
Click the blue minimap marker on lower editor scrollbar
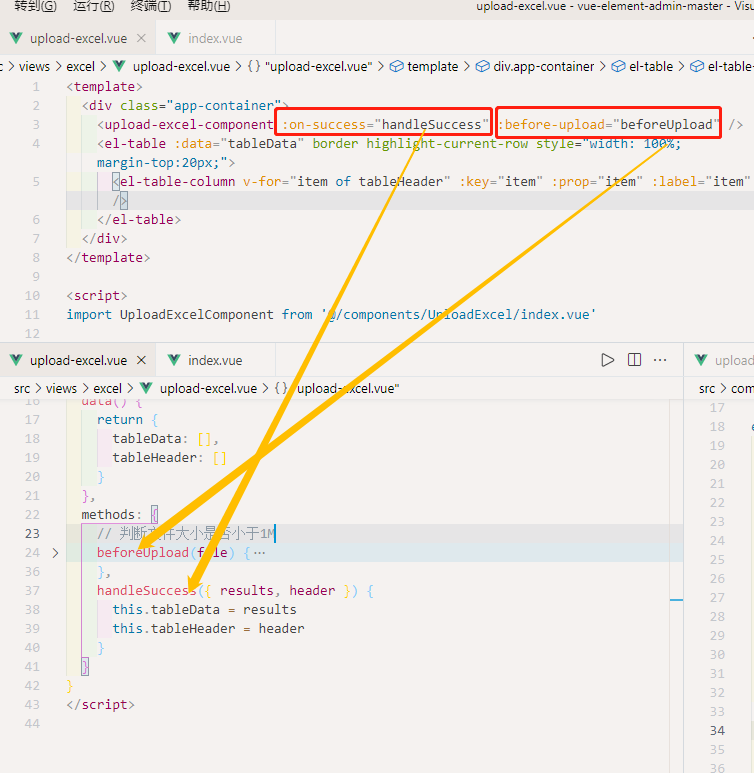click(676, 600)
